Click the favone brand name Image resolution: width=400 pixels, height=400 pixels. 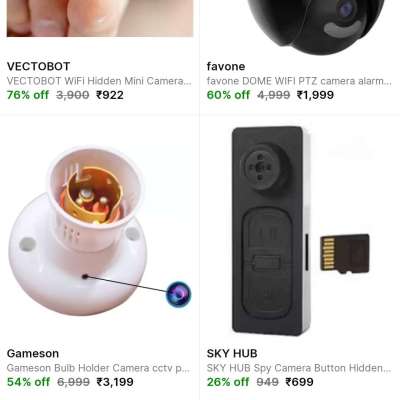tap(226, 66)
